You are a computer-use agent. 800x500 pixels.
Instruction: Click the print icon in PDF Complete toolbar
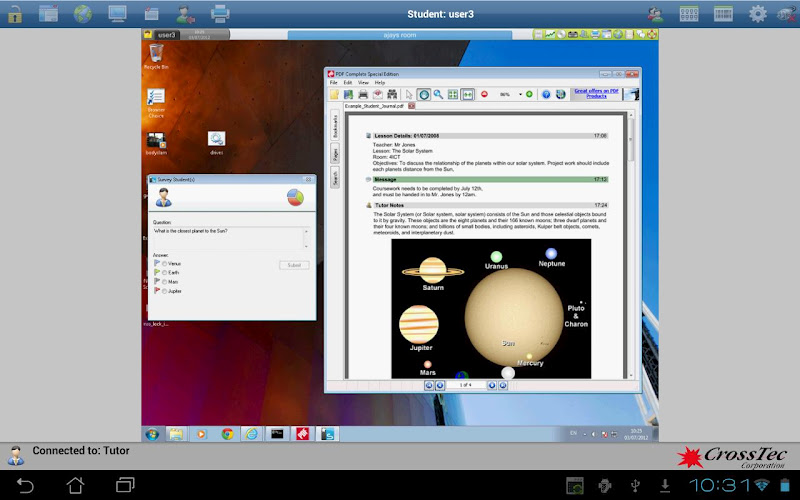[x=363, y=94]
